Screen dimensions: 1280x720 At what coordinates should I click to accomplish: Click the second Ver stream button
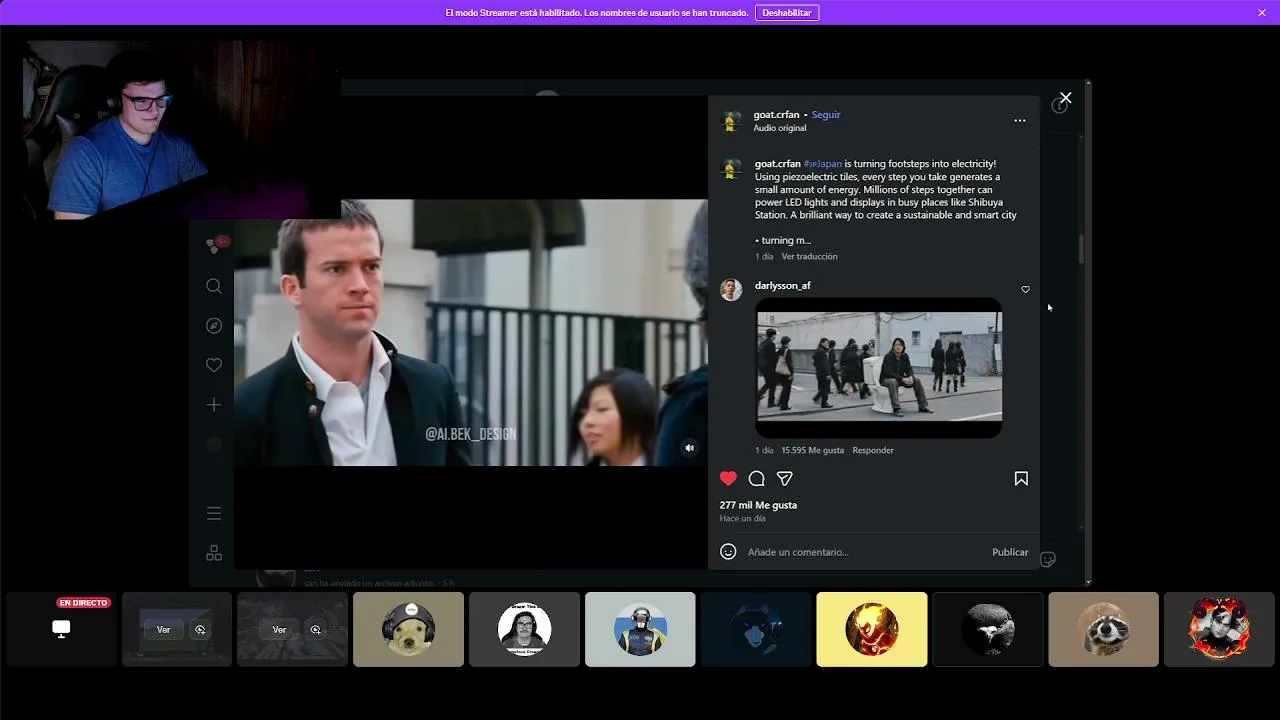pyautogui.click(x=279, y=630)
